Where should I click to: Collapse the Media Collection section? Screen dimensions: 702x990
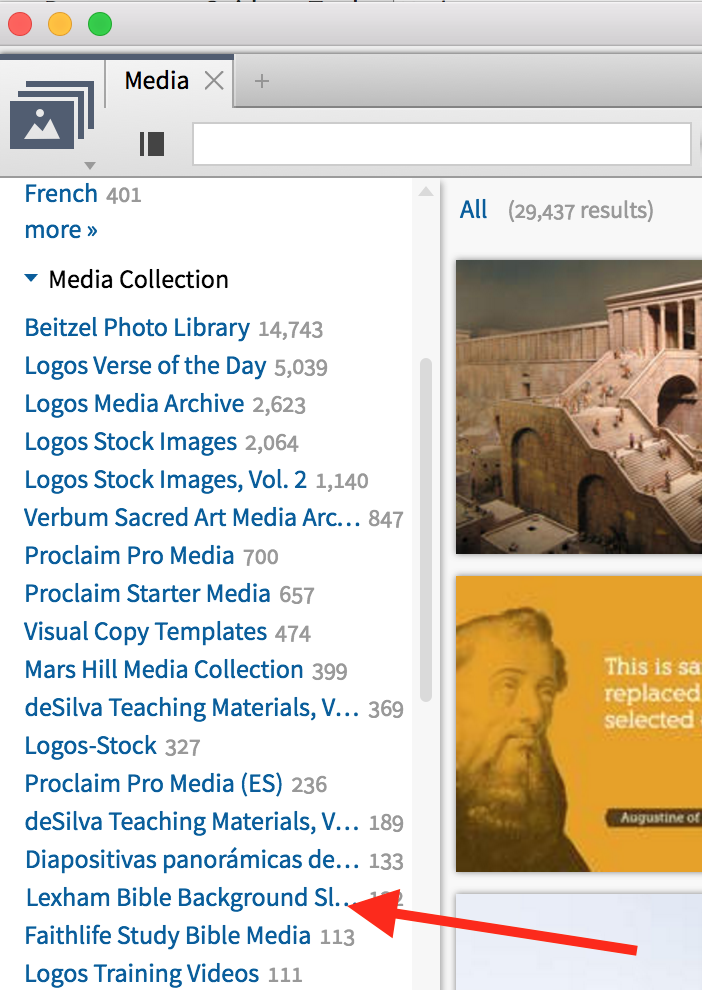[32, 279]
